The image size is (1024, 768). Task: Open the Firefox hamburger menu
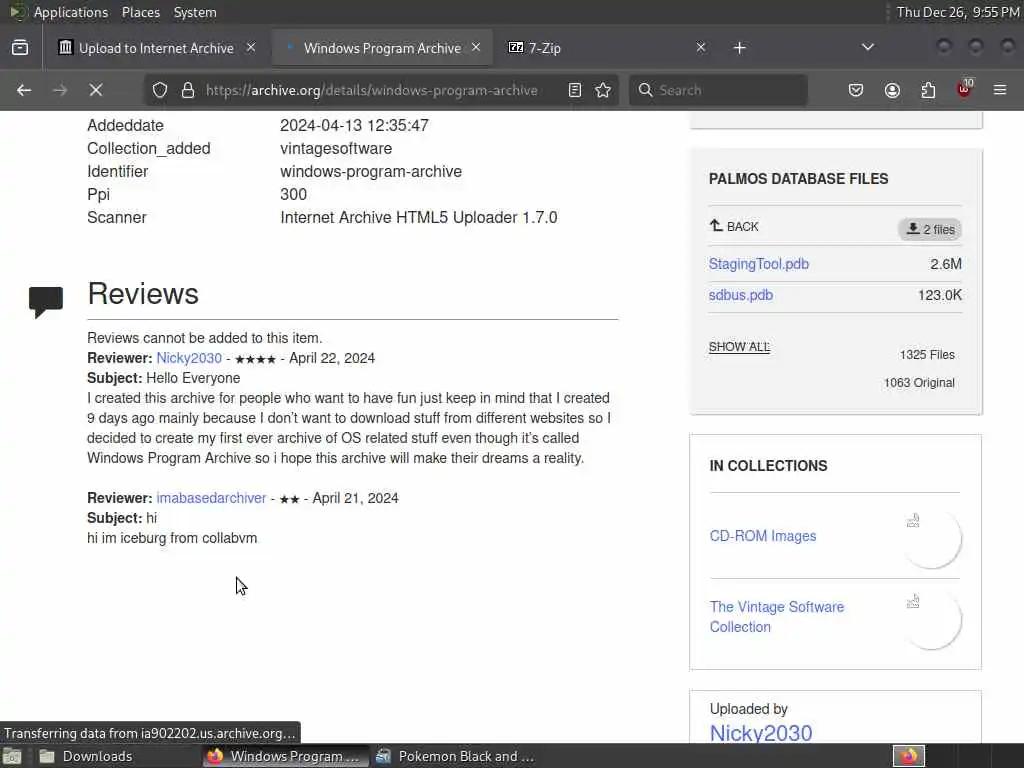pos(1000,90)
